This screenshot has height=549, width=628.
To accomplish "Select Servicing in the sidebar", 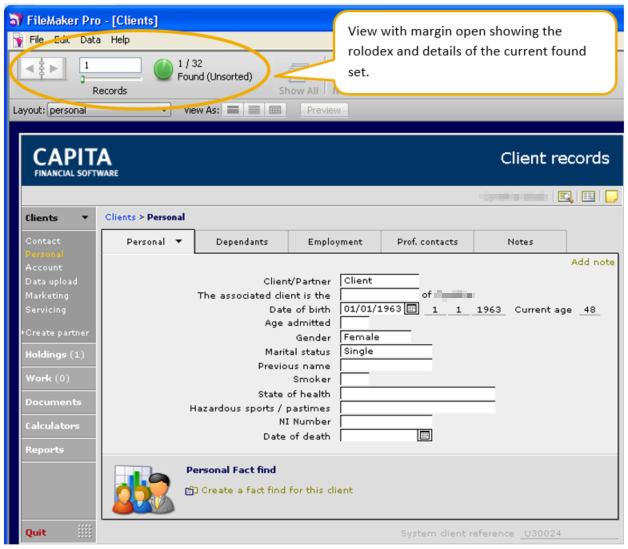I will pos(46,310).
